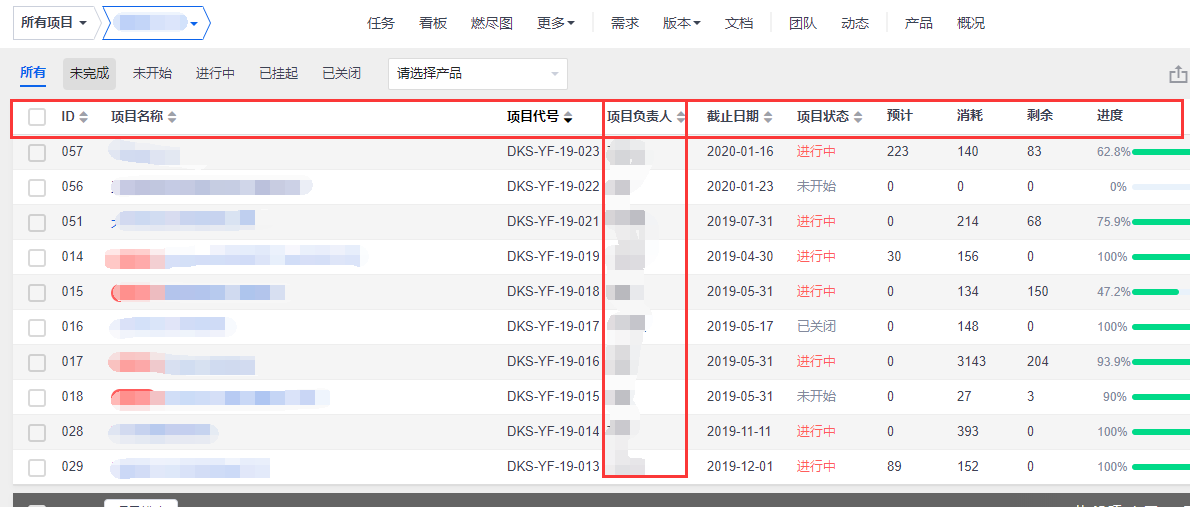
Task: Open the 概况 menu item
Action: coord(971,24)
